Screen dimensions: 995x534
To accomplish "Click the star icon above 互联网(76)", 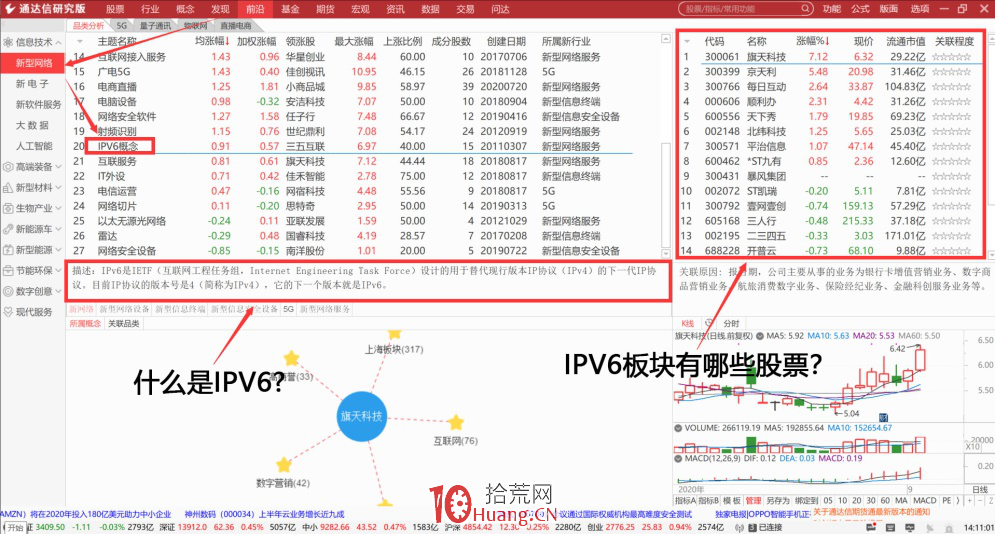I will [456, 422].
